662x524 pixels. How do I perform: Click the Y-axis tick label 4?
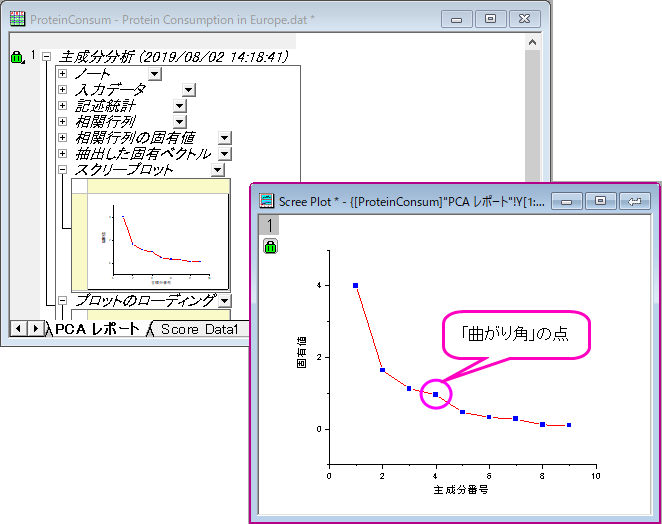pyautogui.click(x=319, y=285)
